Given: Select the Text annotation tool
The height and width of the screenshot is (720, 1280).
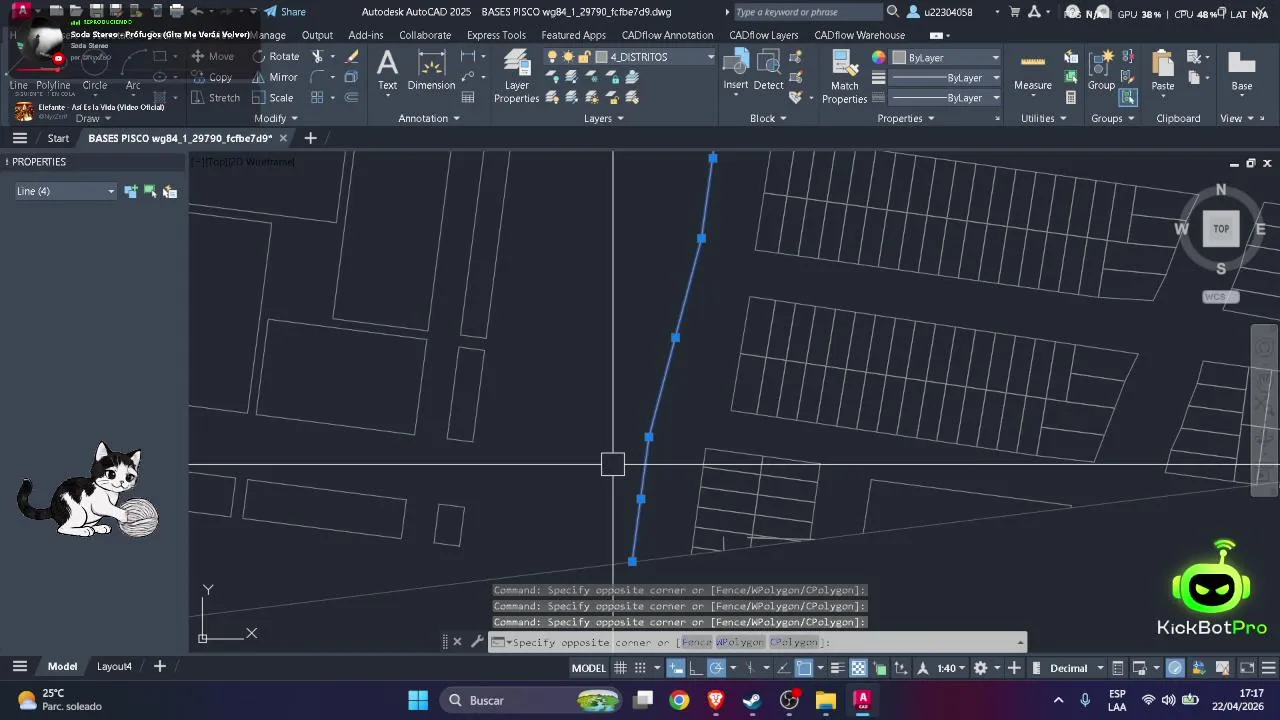Looking at the screenshot, I should point(387,72).
